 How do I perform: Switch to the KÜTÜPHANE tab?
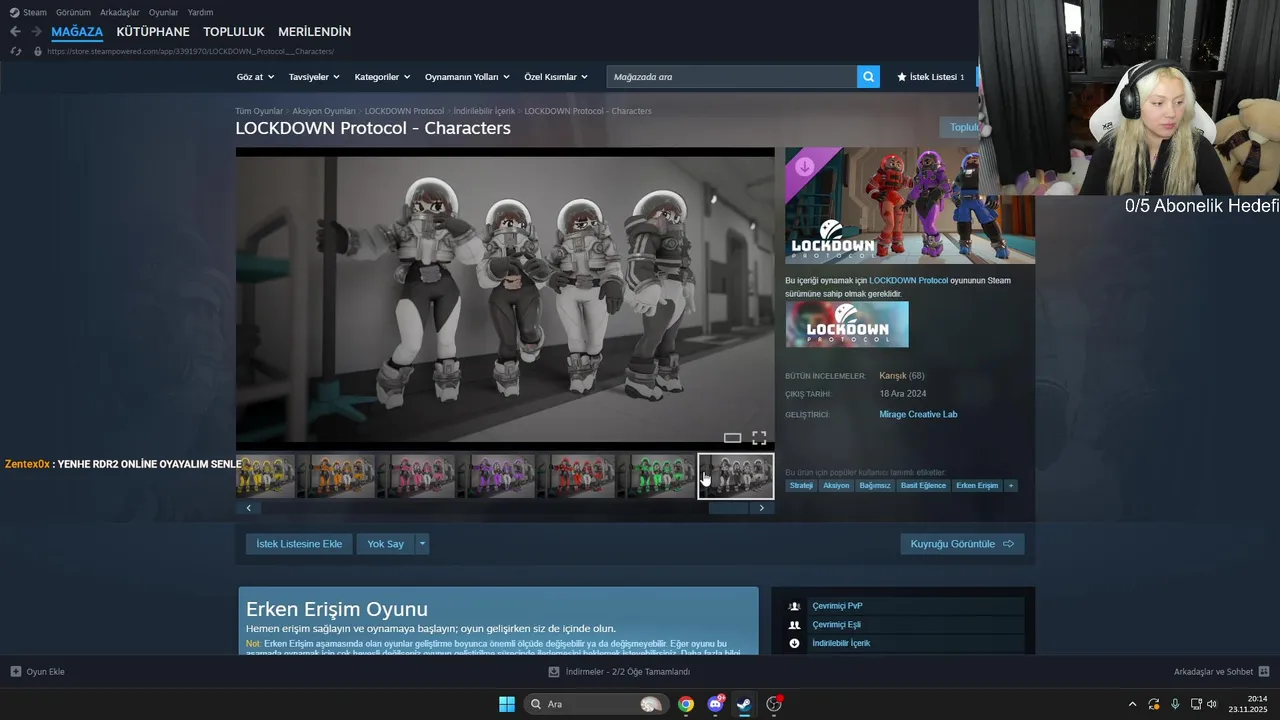pos(153,32)
